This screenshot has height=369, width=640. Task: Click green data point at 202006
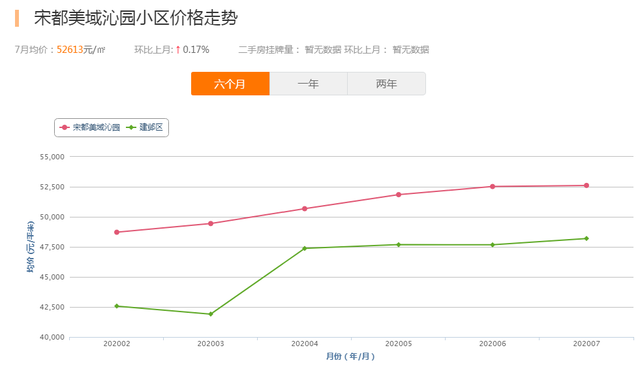coord(493,245)
